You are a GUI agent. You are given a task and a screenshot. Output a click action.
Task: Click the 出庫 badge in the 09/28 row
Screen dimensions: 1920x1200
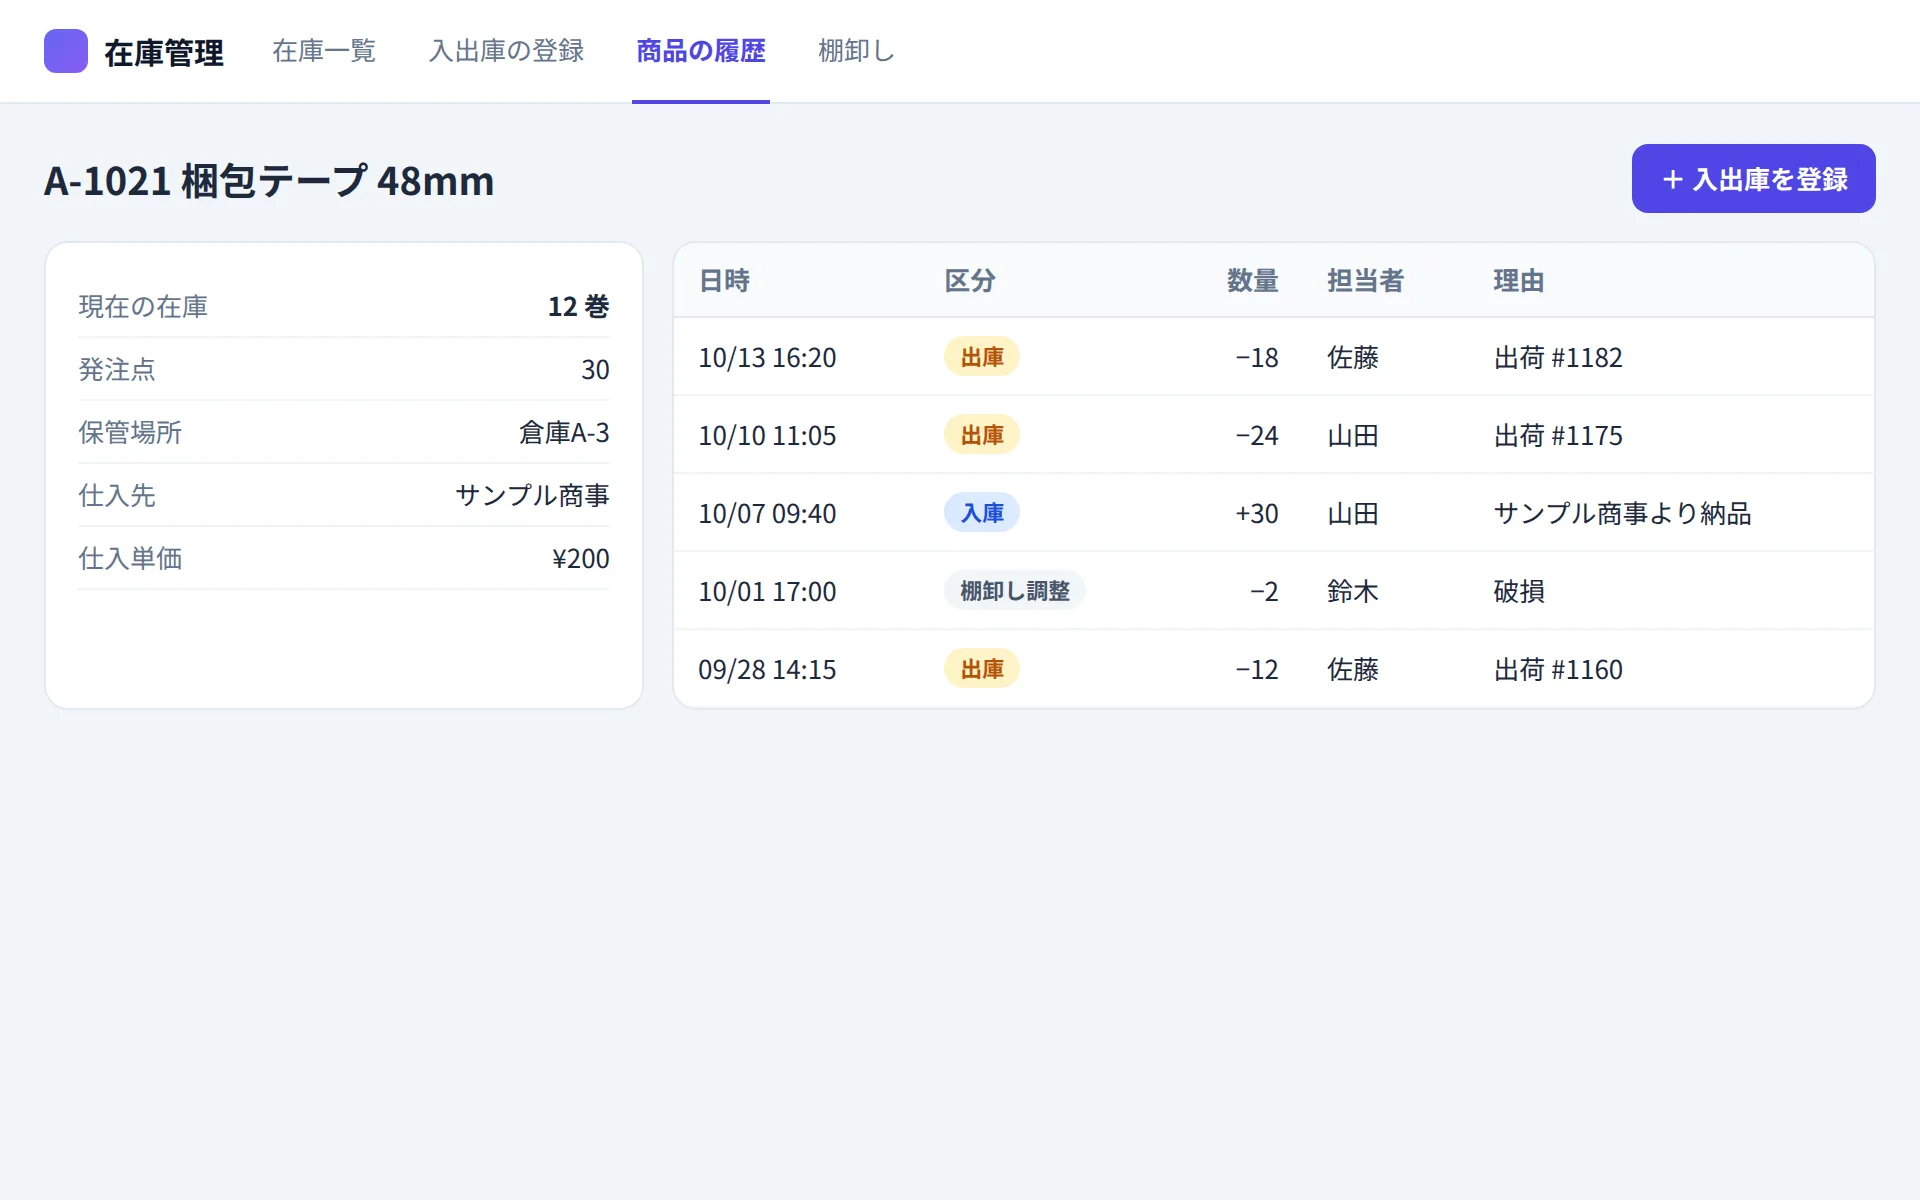pos(982,669)
